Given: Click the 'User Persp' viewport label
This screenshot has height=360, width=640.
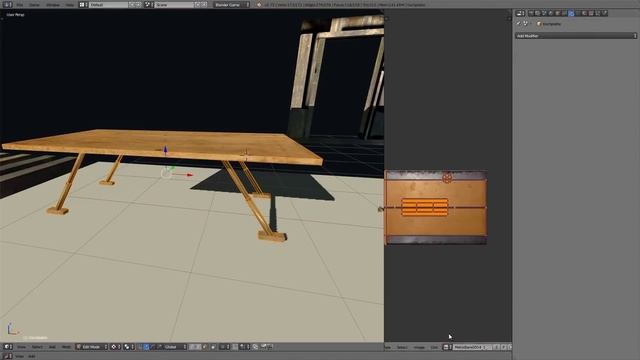Looking at the screenshot, I should (16, 15).
